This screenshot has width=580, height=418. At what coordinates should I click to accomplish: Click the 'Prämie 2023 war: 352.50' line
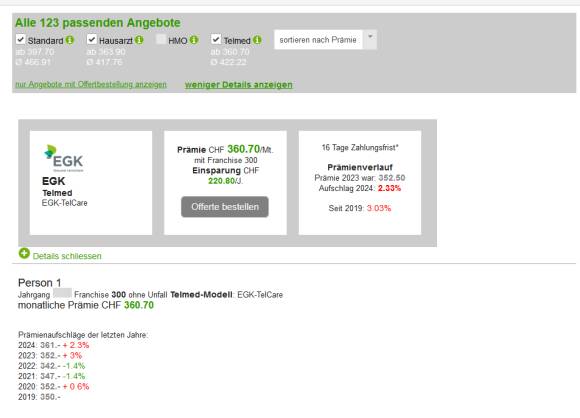click(360, 178)
